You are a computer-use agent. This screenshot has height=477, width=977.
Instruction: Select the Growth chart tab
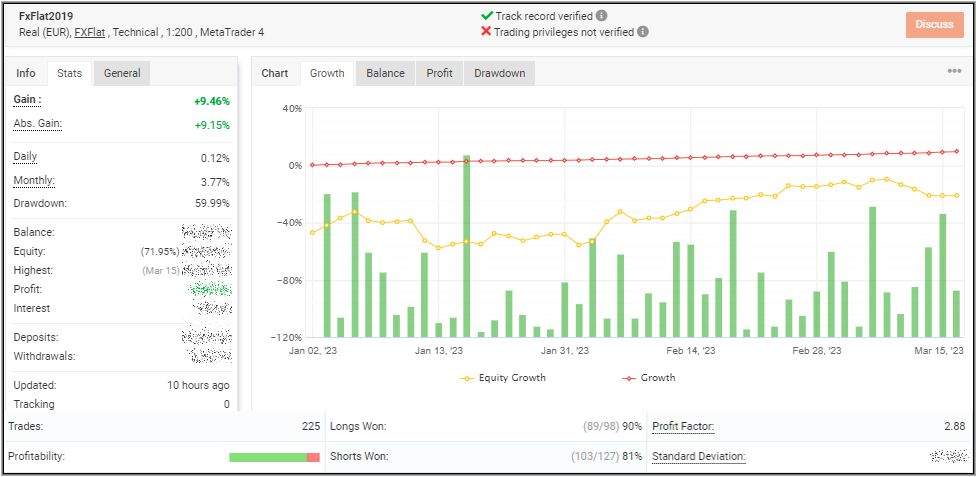[x=327, y=73]
